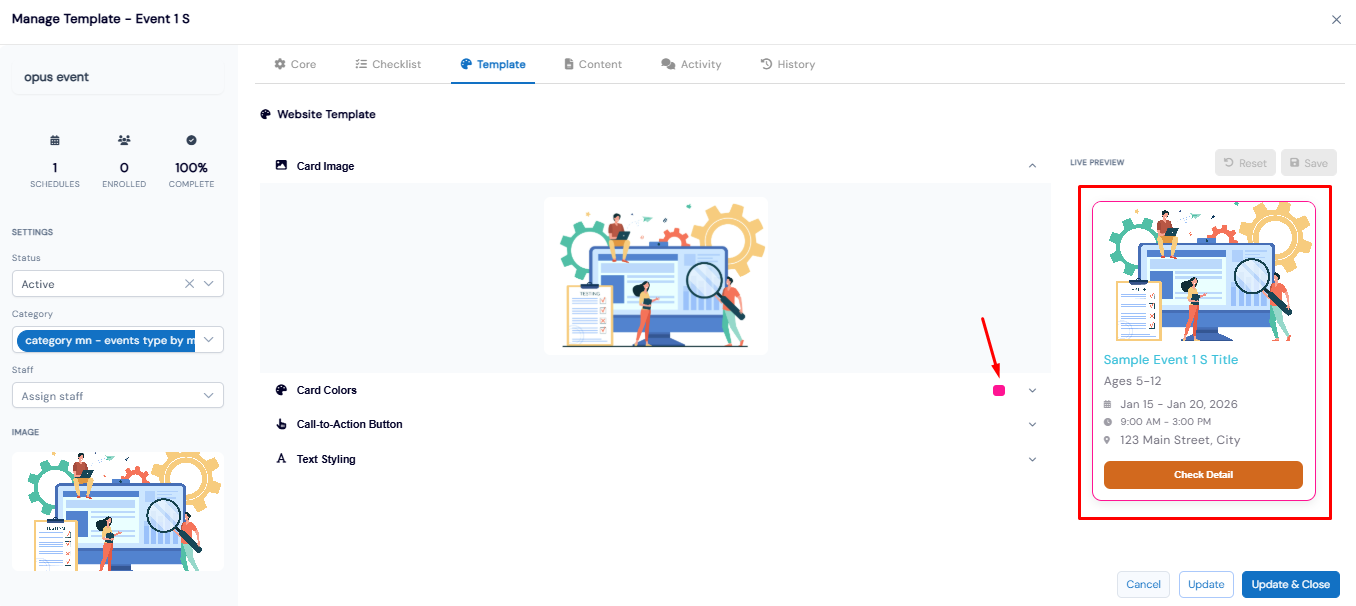Click the palette icon beside Website Template
1356x606 pixels.
click(265, 115)
